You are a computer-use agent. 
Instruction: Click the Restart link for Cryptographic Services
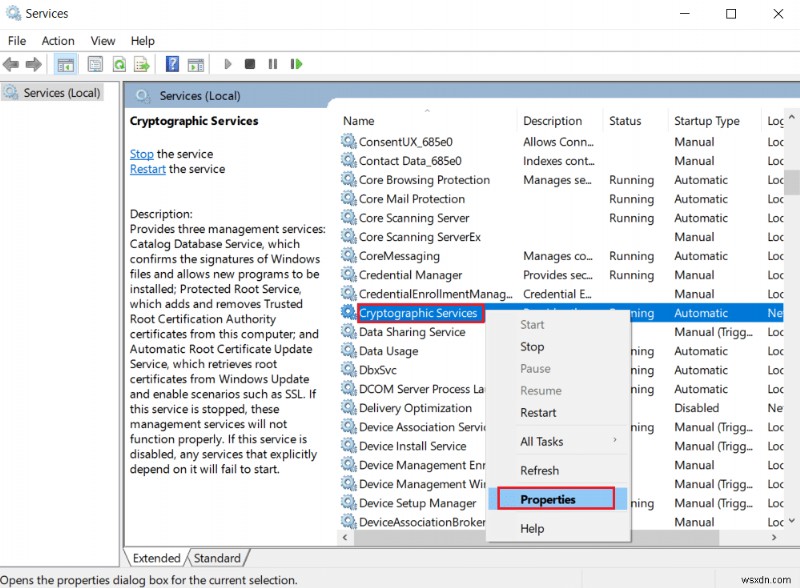pos(146,168)
